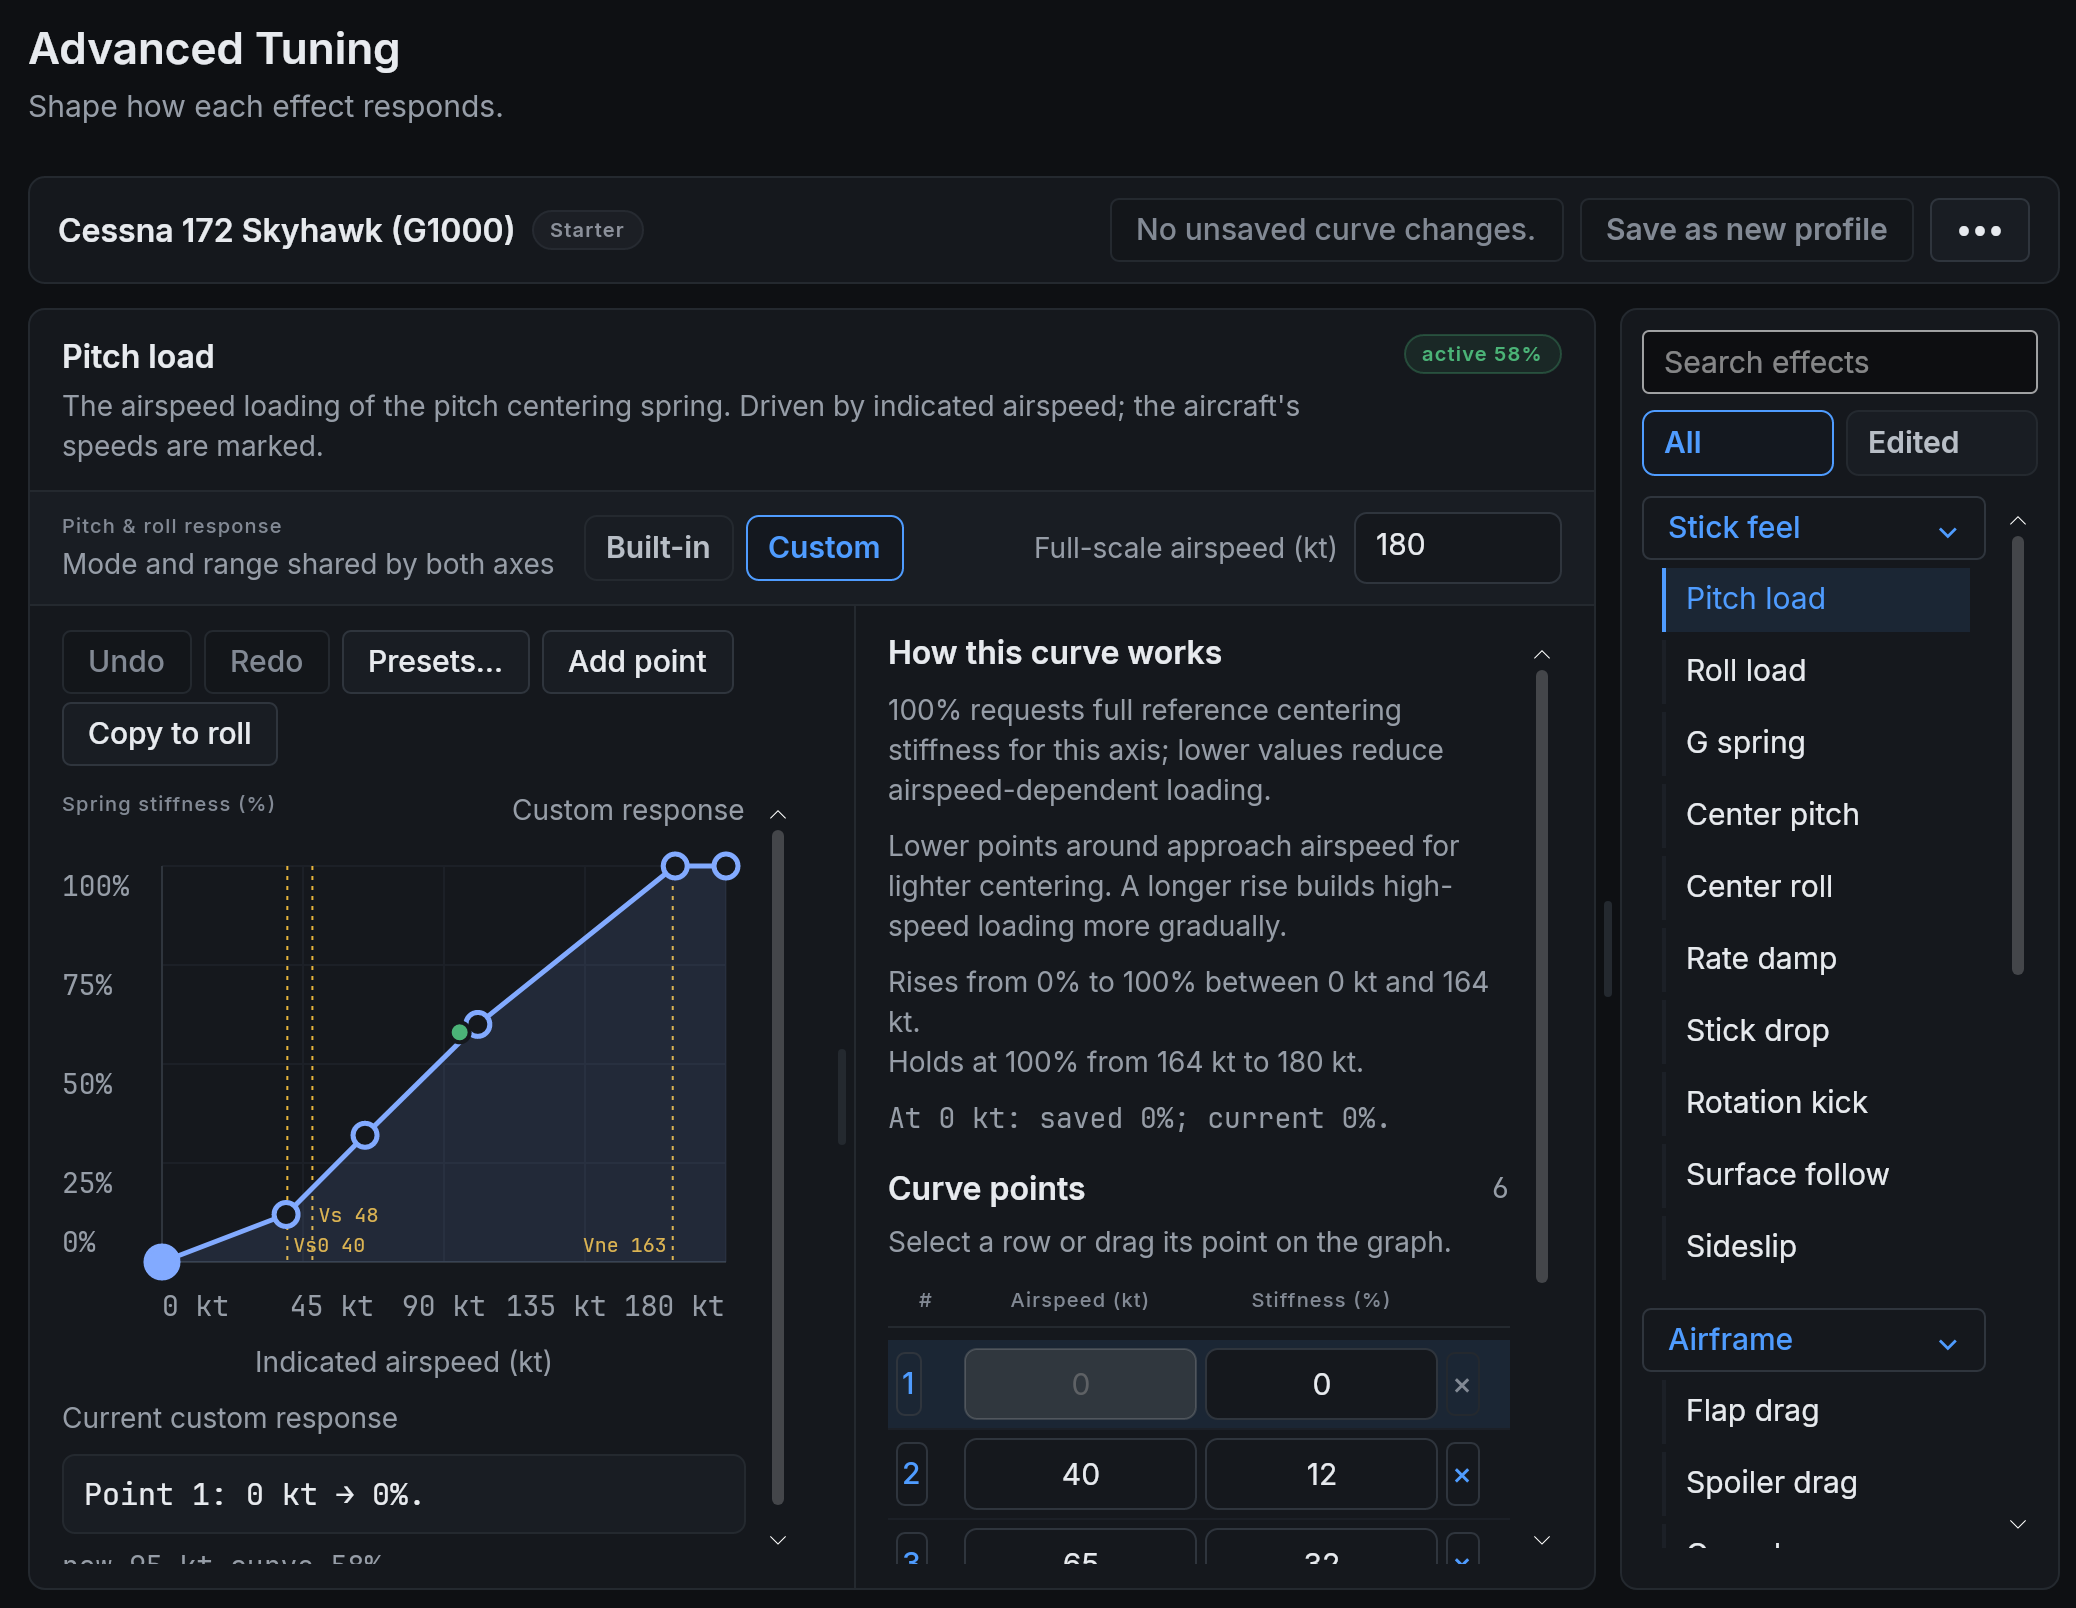Click the graph panel scroll-down arrow
2076x1608 pixels.
(778, 1540)
